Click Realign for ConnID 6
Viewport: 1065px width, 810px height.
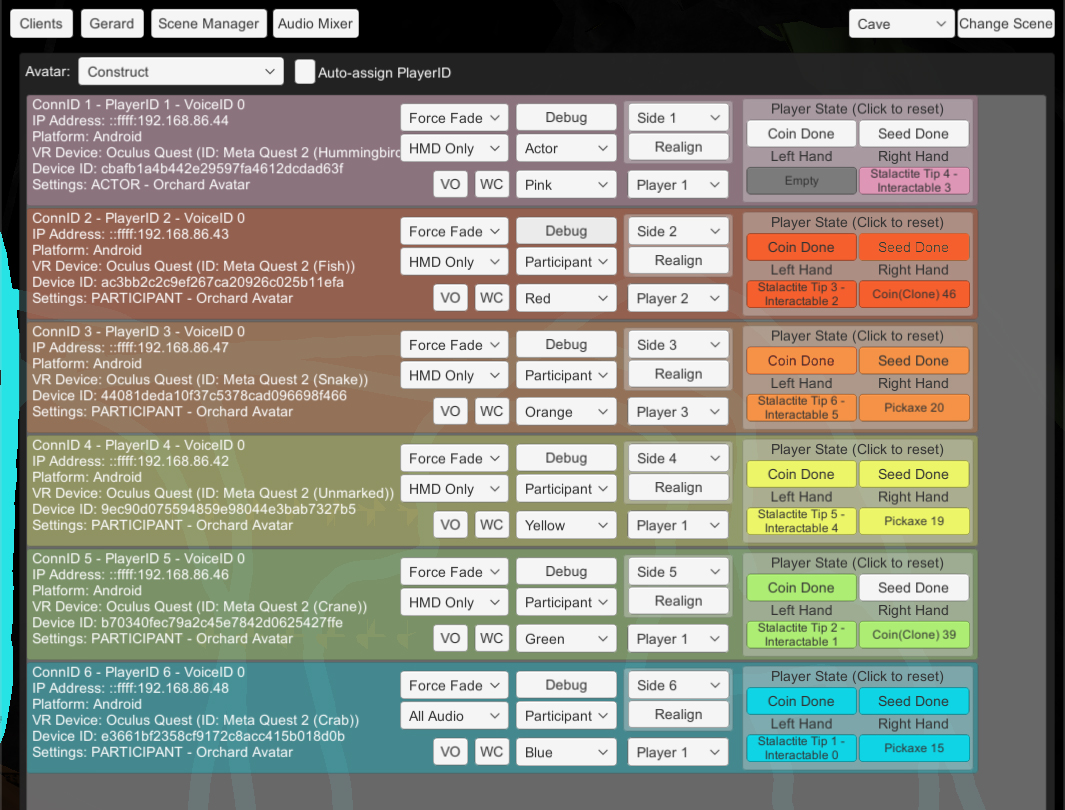click(x=678, y=714)
